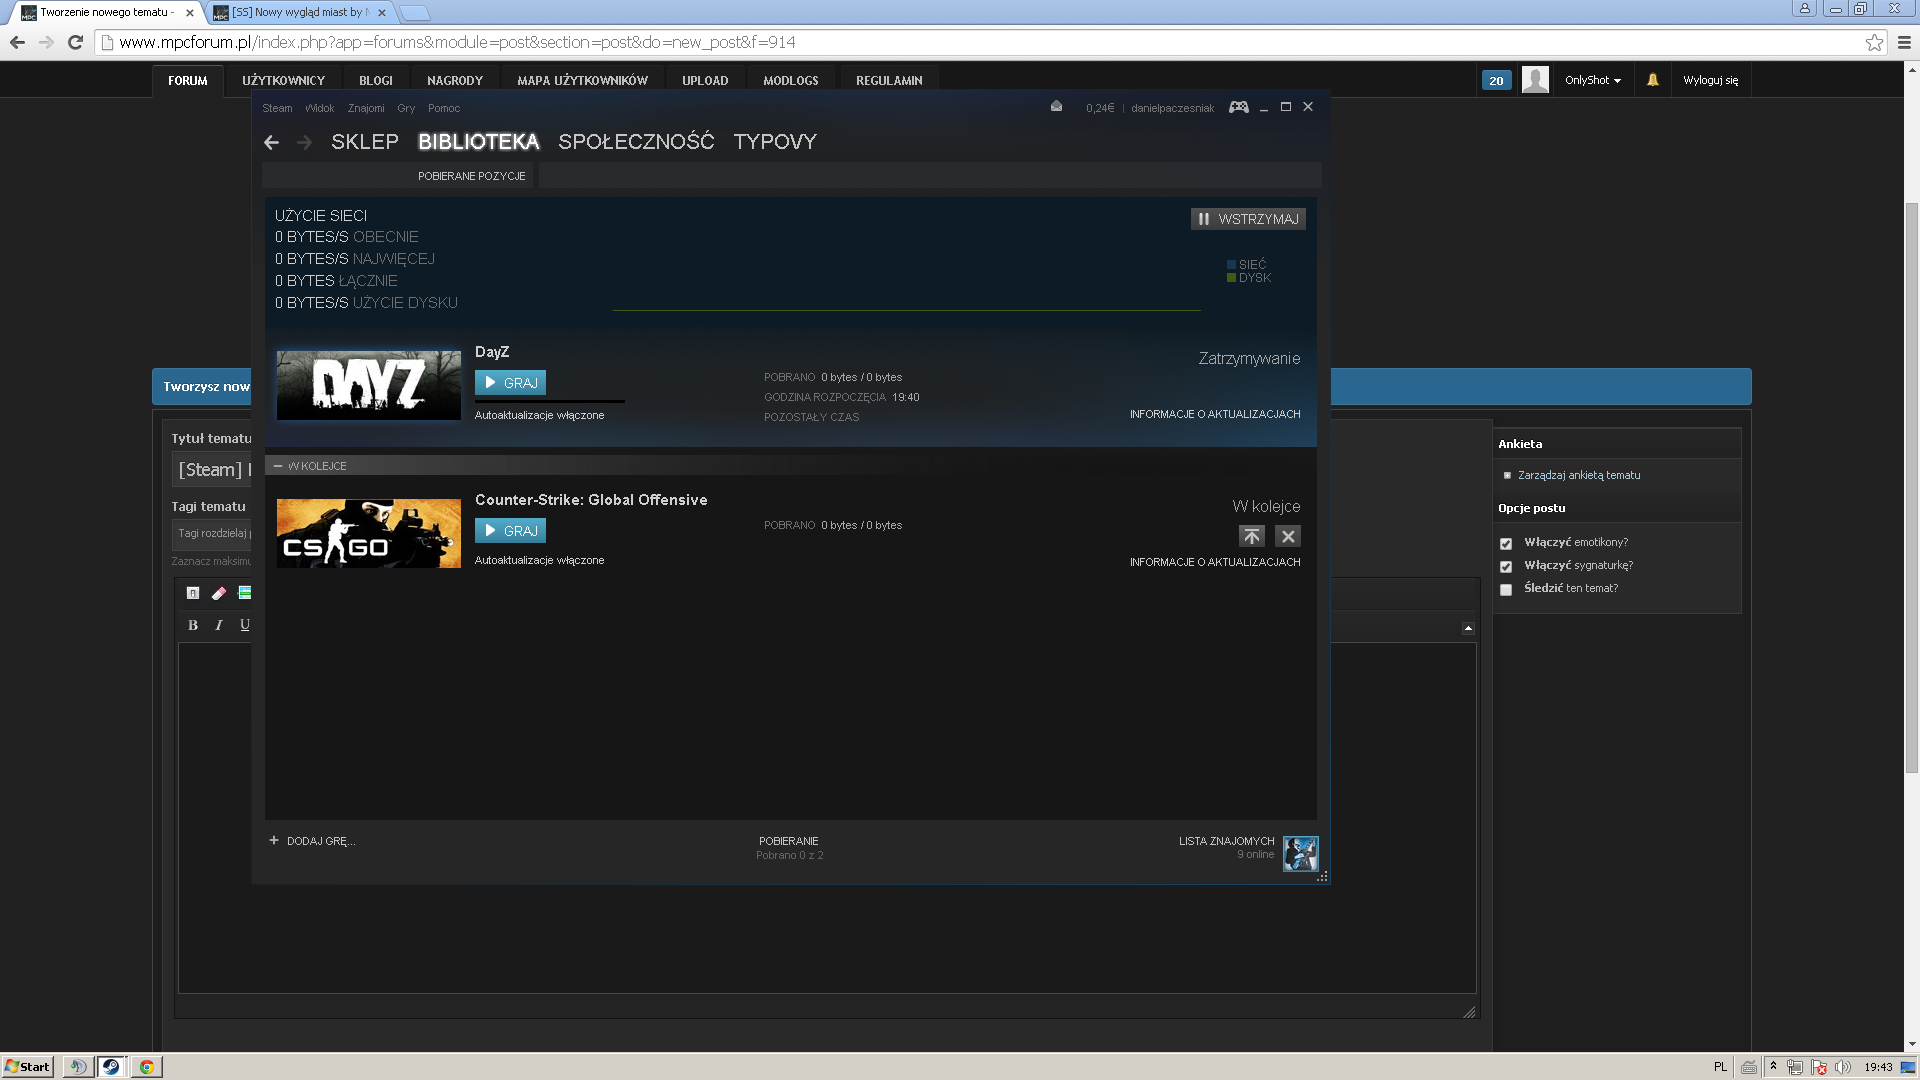
Task: Open Steam inbox envelope icon
Action: click(1056, 107)
